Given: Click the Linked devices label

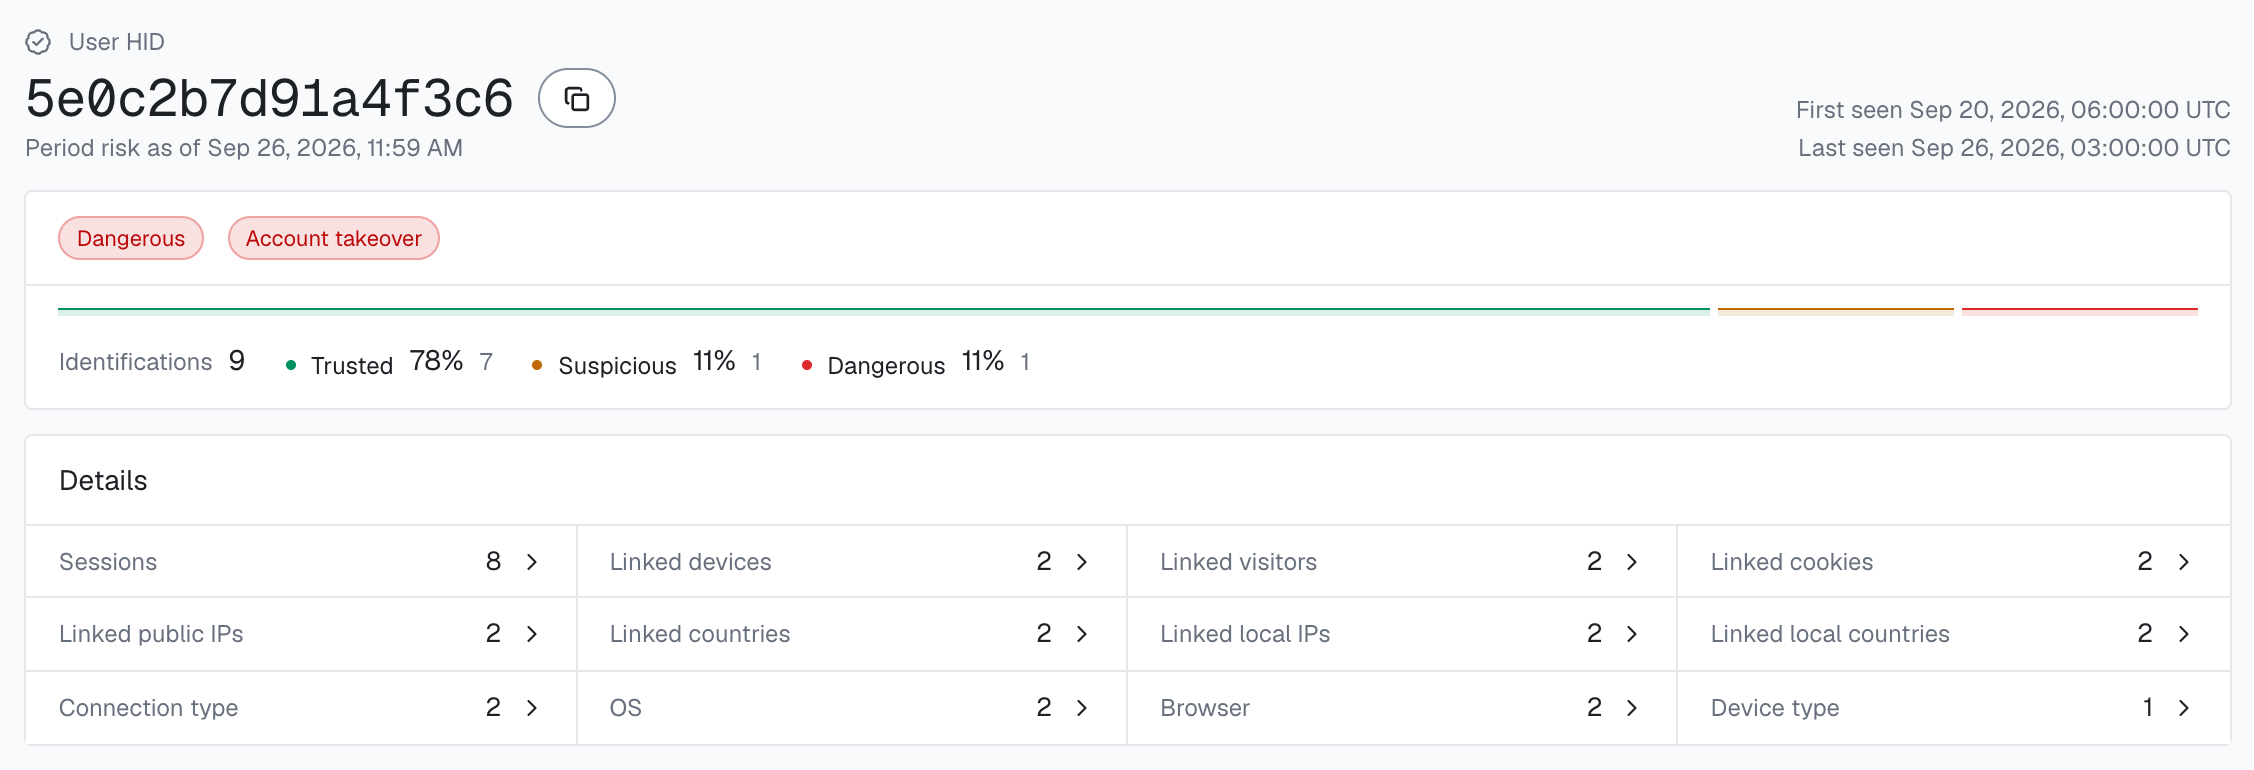Looking at the screenshot, I should coord(690,562).
